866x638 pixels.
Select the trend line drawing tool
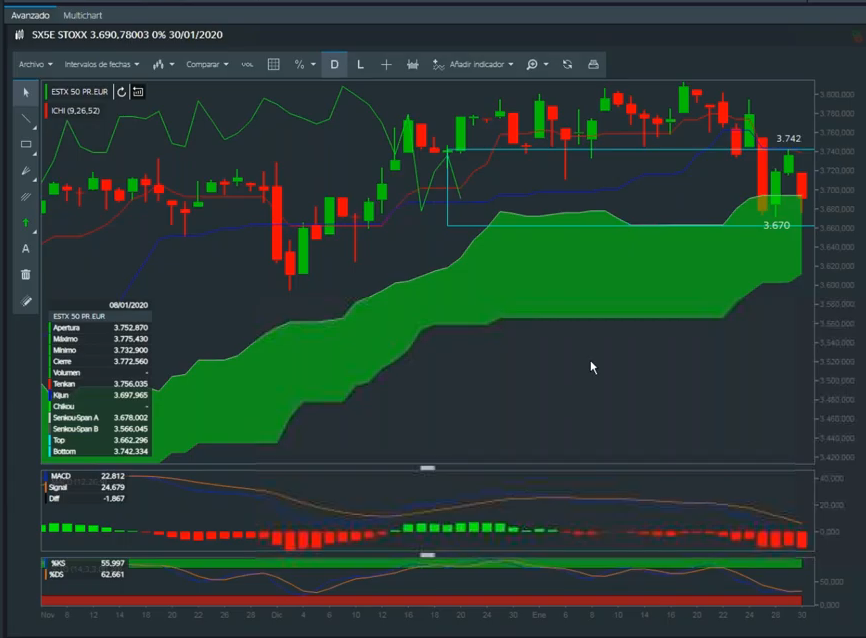25,118
